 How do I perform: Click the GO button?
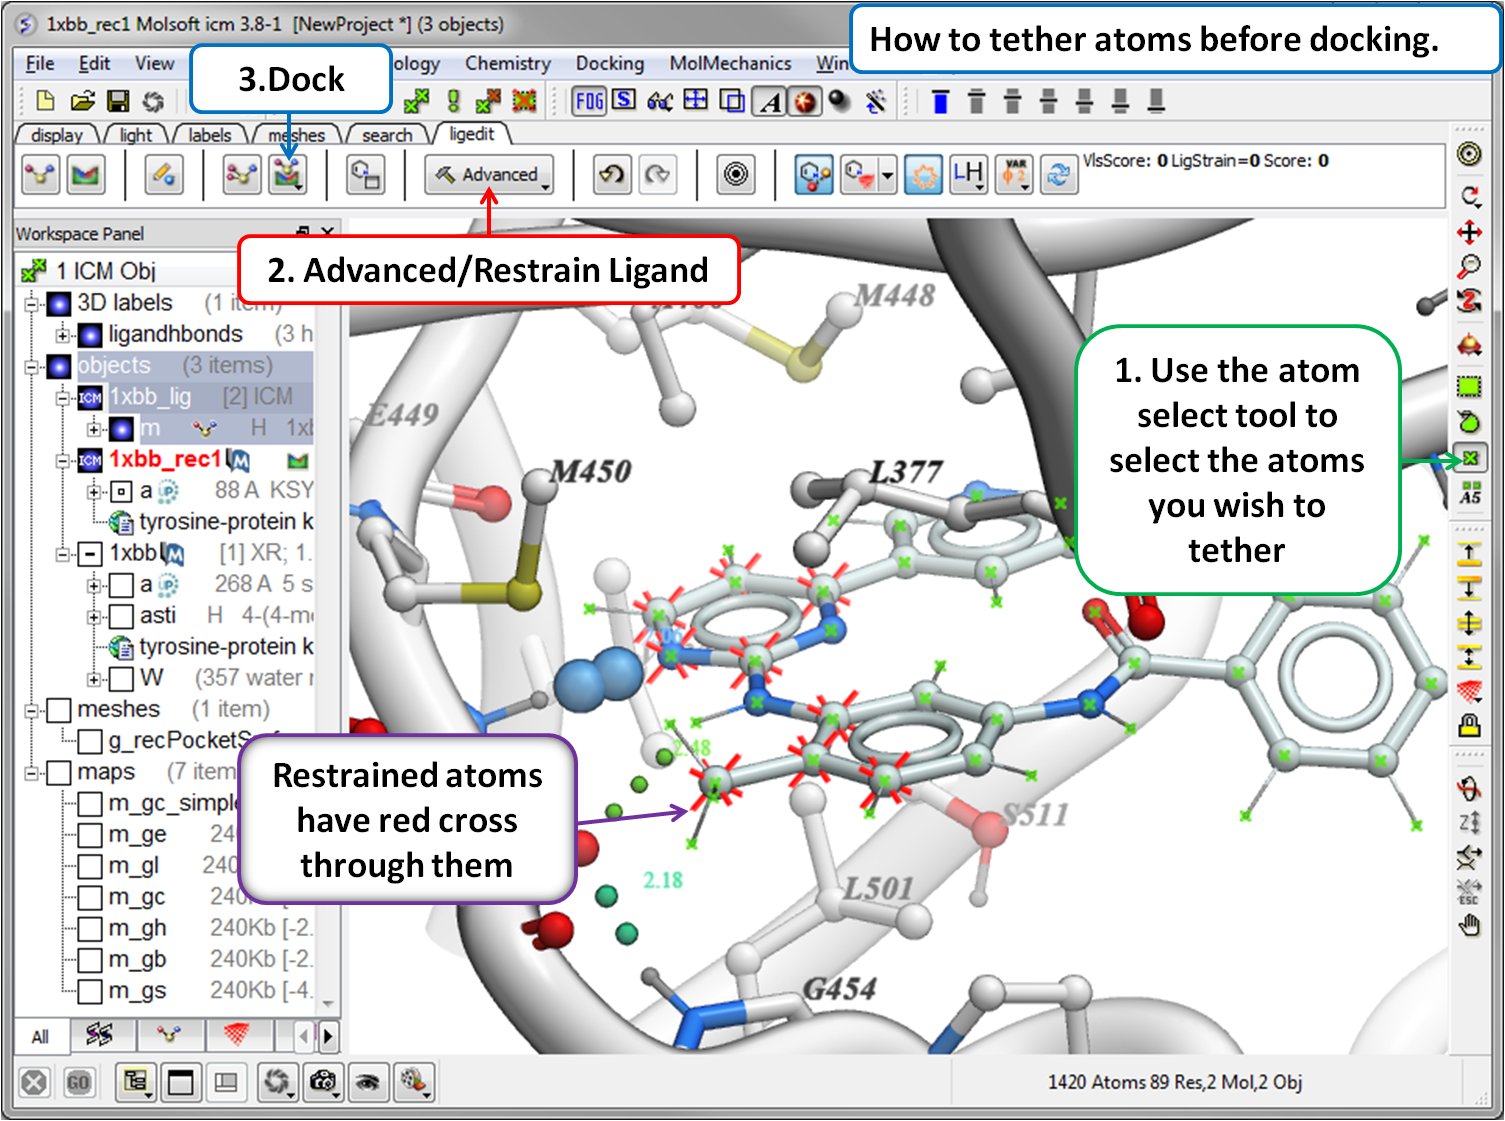tap(78, 1082)
